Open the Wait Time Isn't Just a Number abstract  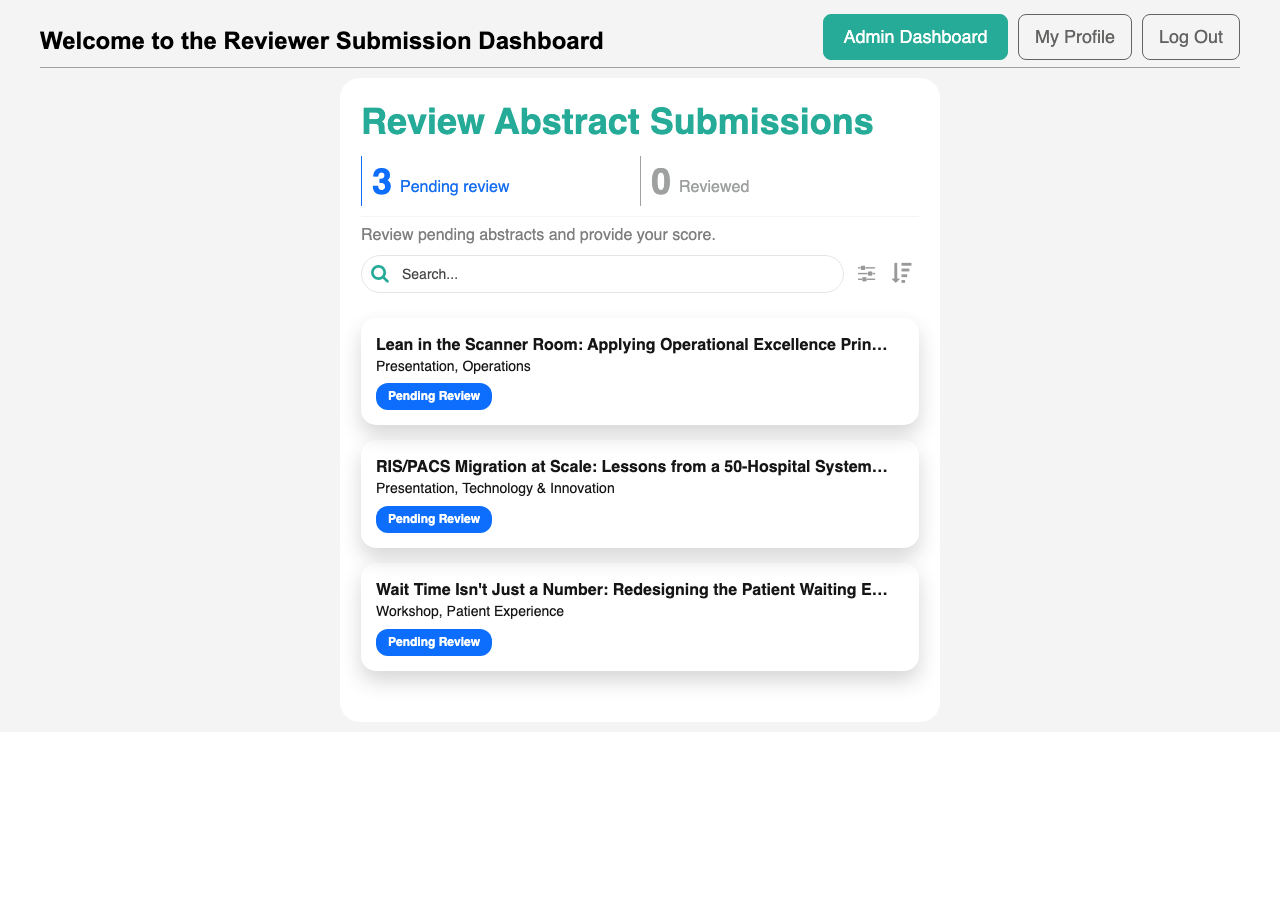tap(640, 617)
